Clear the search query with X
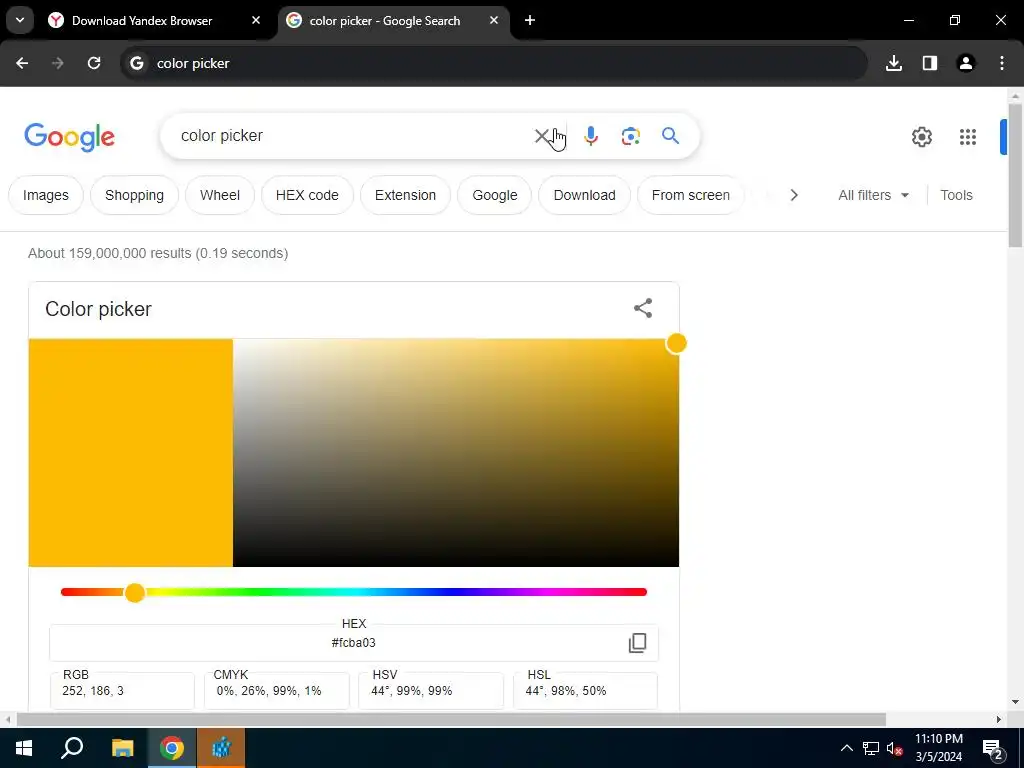1024x768 pixels. 542,136
